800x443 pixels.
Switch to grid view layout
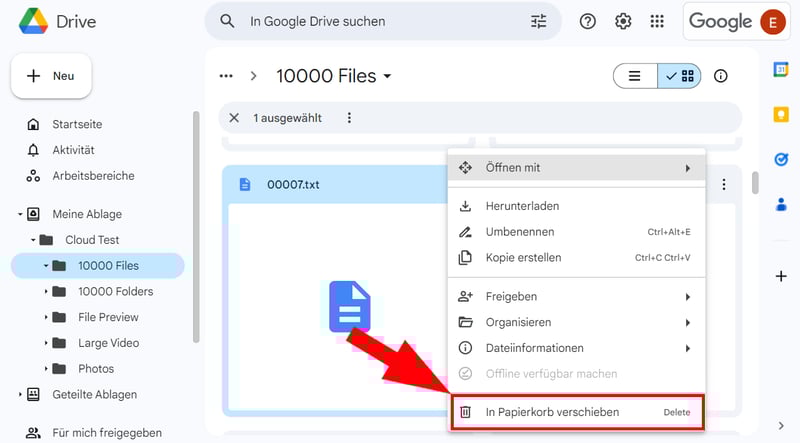[680, 76]
